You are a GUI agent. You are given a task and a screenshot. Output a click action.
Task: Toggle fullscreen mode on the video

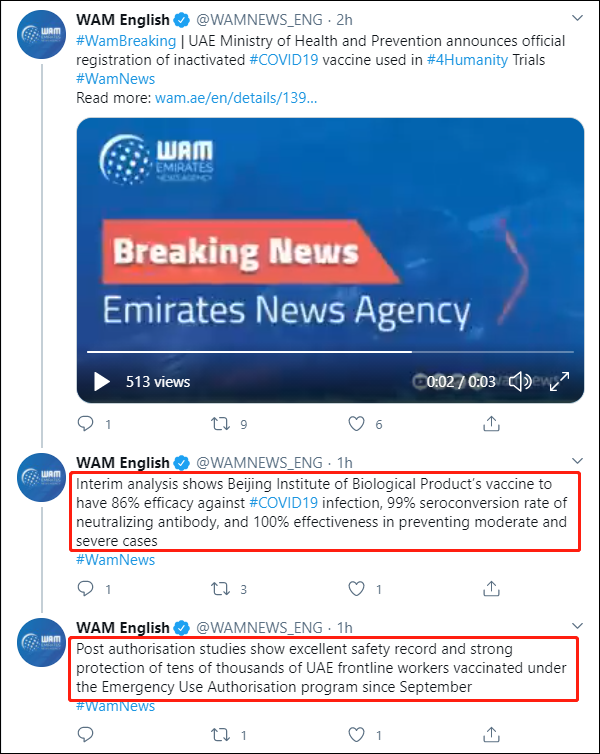coord(559,381)
